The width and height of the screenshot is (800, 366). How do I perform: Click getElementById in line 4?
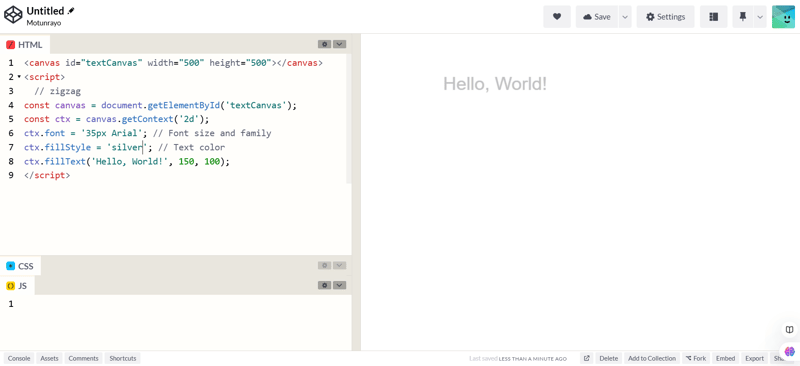[x=184, y=106]
